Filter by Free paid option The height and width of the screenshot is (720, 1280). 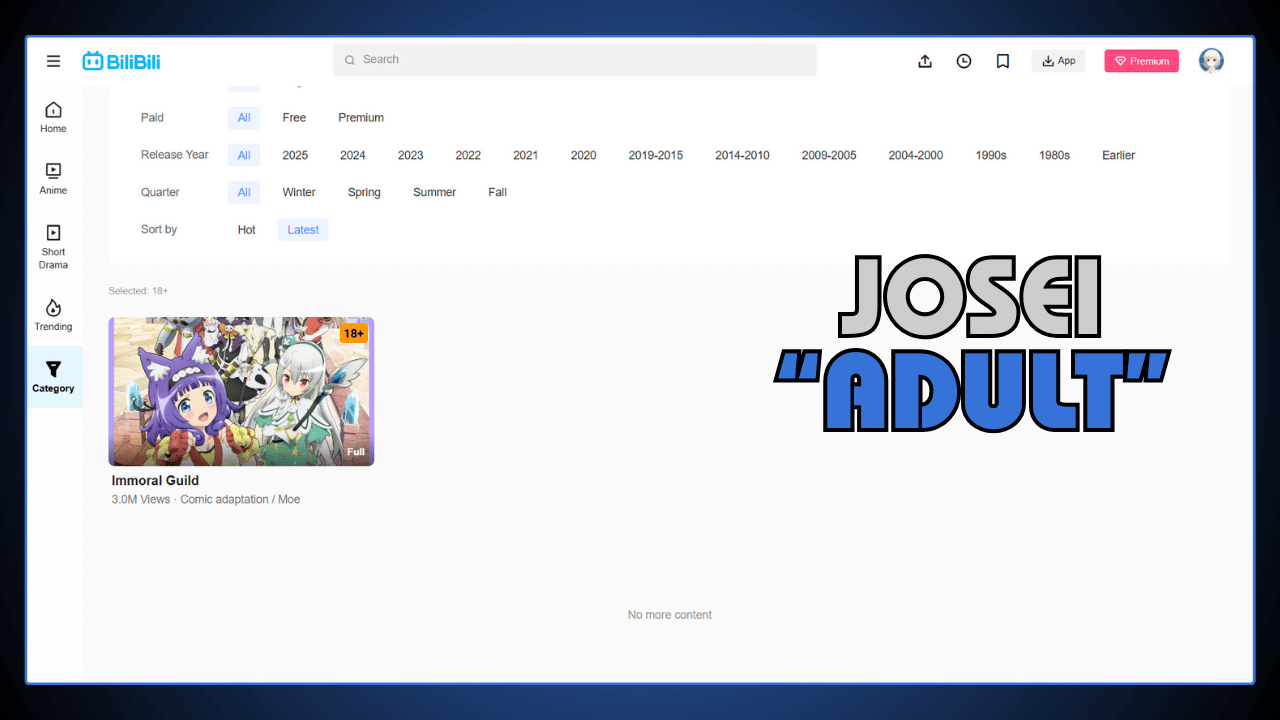point(293,117)
